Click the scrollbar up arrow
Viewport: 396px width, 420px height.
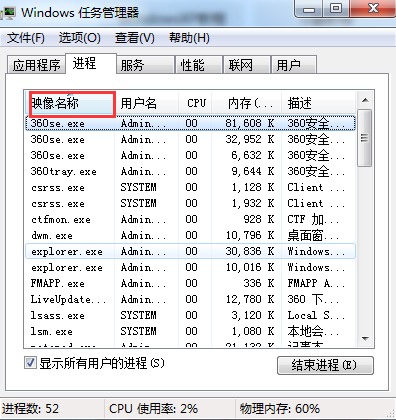point(365,100)
